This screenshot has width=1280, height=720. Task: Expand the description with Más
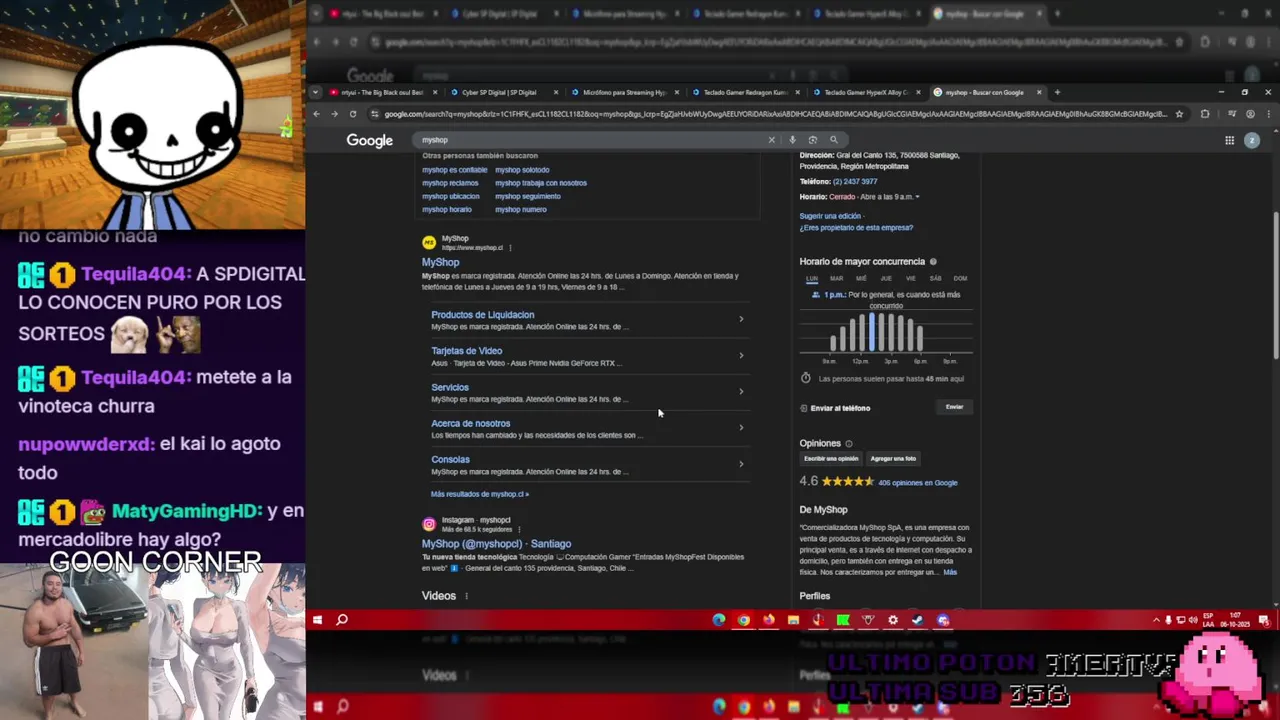pyautogui.click(x=950, y=572)
